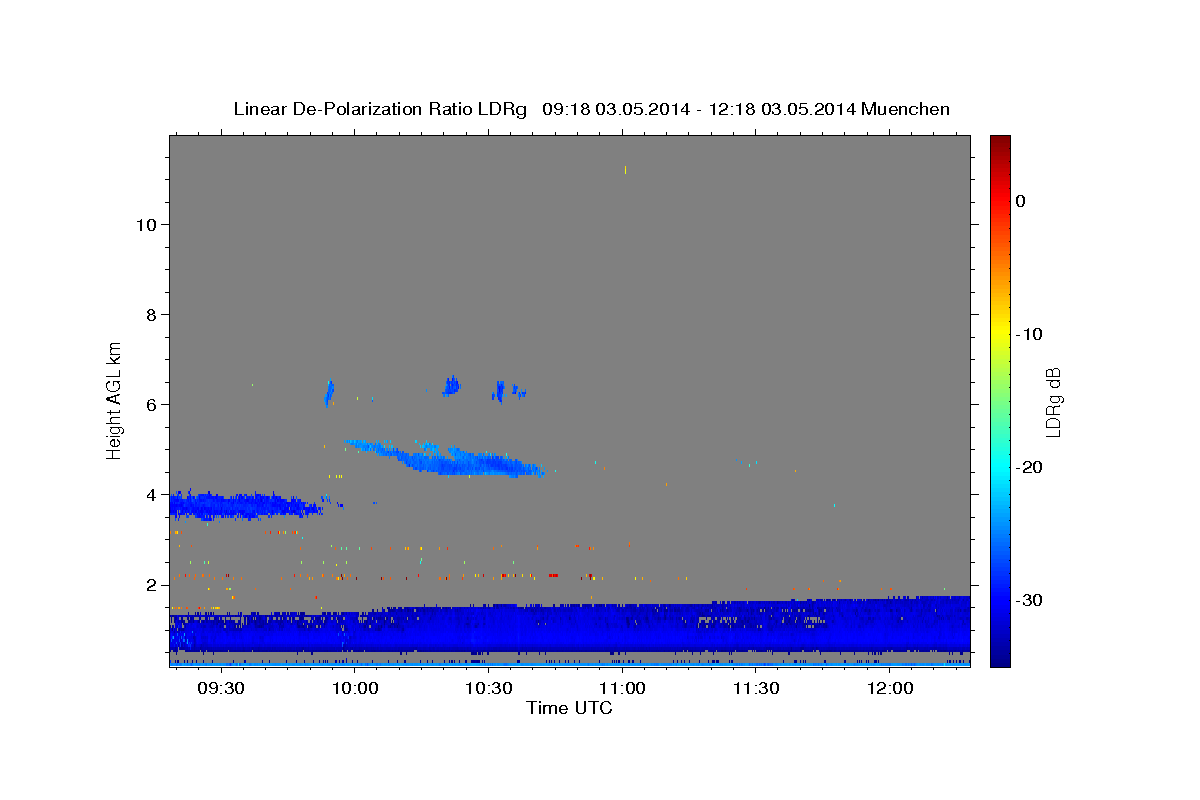Image resolution: width=1200 pixels, height=800 pixels.
Task: Click the dark red top of the colorbar
Action: point(1000,143)
